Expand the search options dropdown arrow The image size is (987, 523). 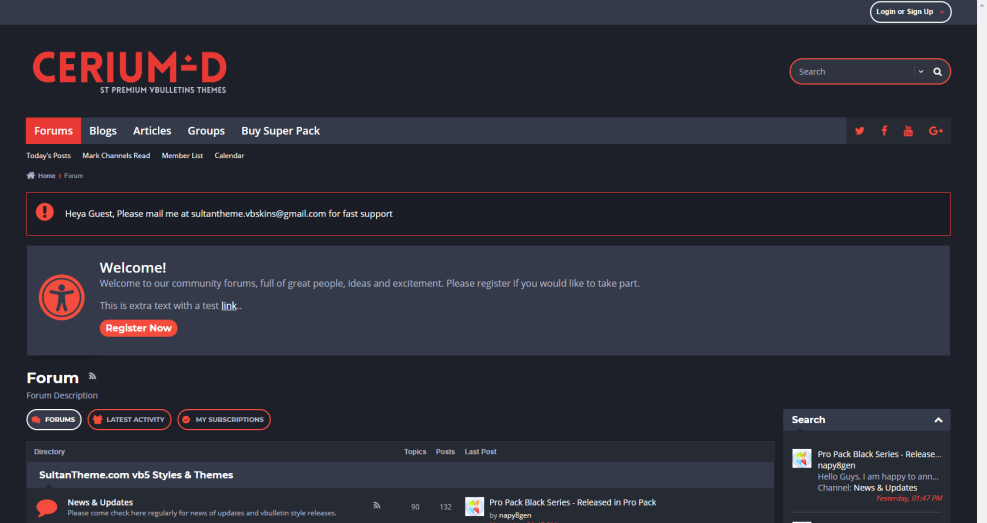click(x=920, y=72)
